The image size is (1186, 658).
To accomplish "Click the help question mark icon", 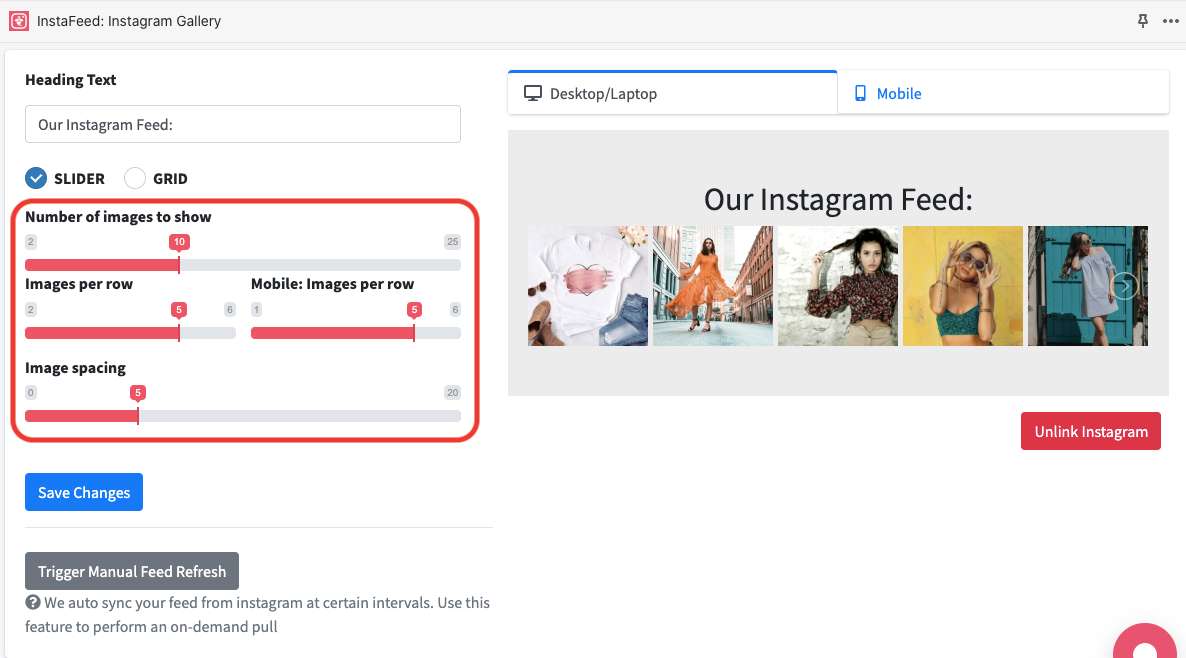I will [x=33, y=603].
